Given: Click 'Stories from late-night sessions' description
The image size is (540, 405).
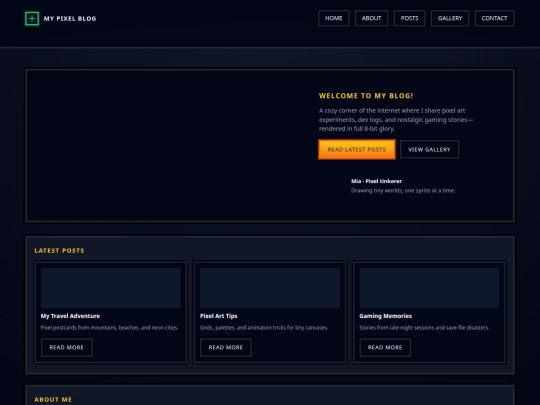Looking at the screenshot, I should (424, 328).
